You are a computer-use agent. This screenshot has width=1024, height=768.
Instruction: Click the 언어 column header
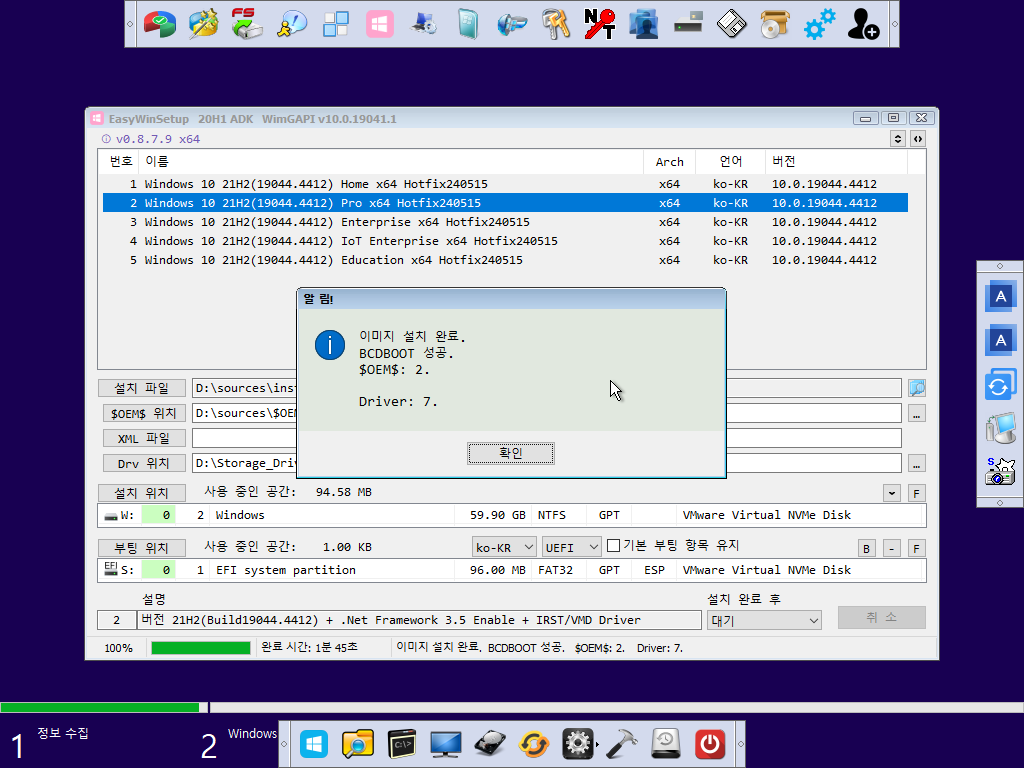(730, 161)
